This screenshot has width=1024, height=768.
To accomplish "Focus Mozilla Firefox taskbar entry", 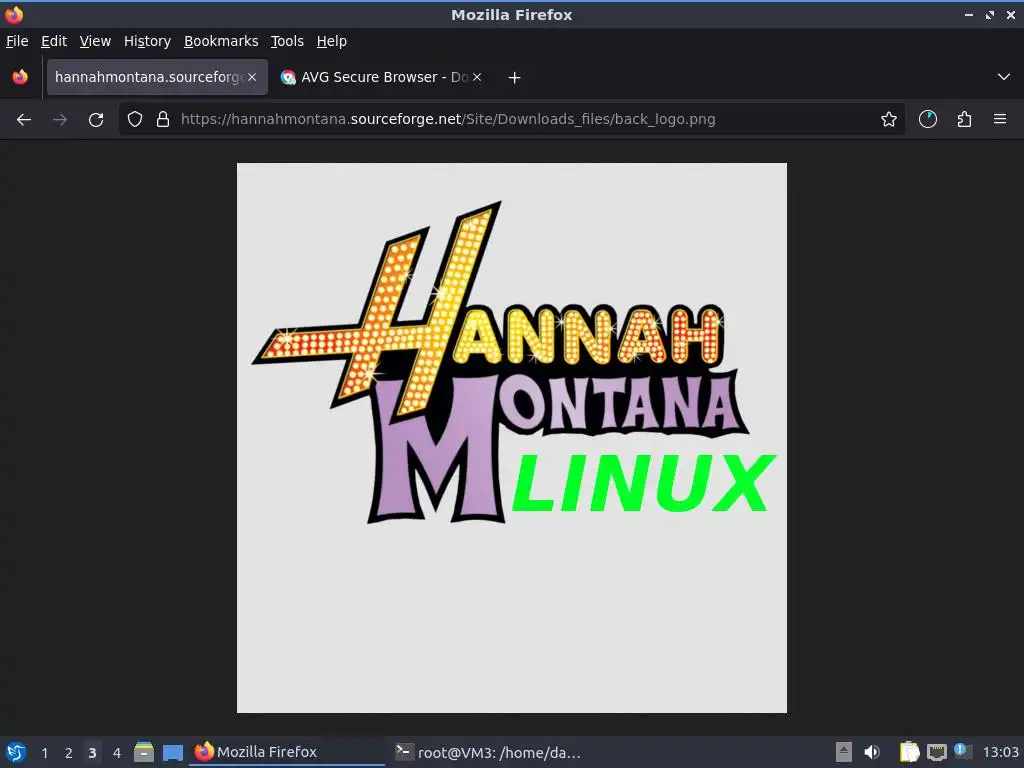I will (x=287, y=752).
